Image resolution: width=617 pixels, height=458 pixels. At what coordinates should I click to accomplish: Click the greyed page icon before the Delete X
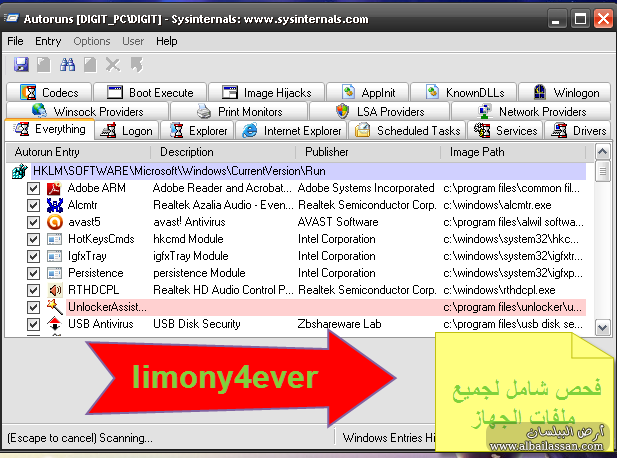[x=90, y=65]
